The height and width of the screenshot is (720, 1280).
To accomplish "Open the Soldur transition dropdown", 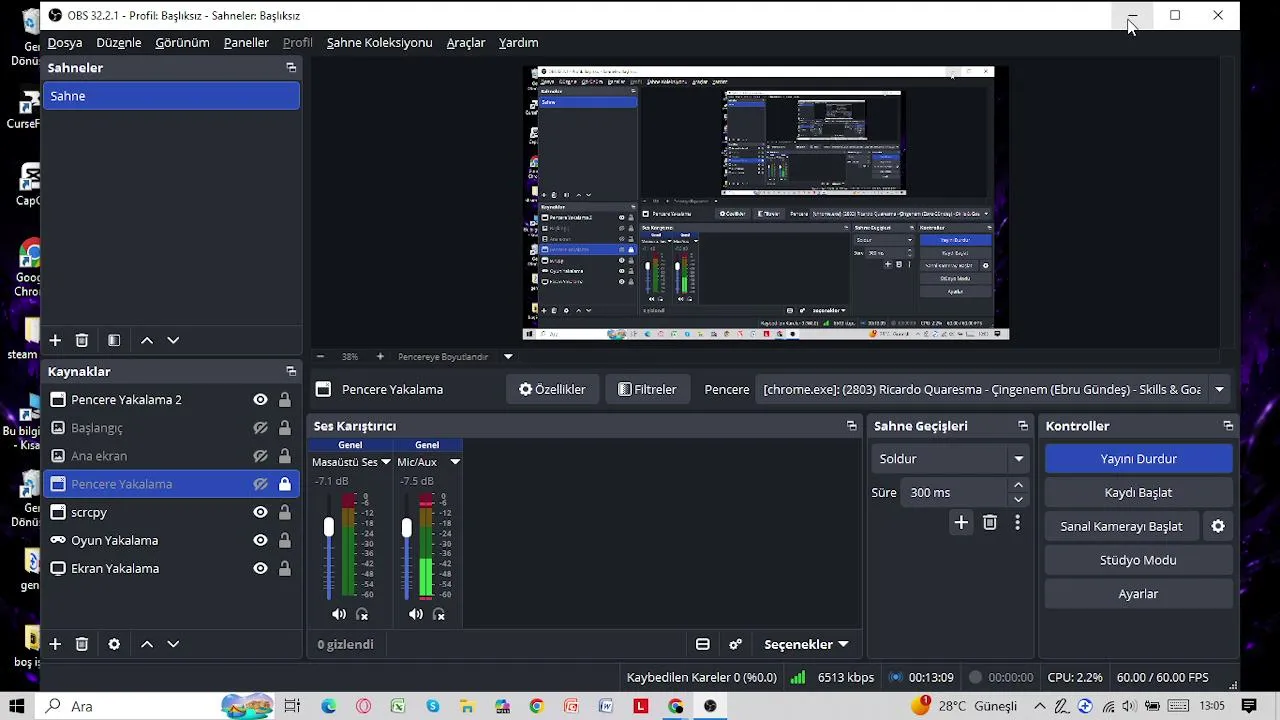I will coord(951,459).
